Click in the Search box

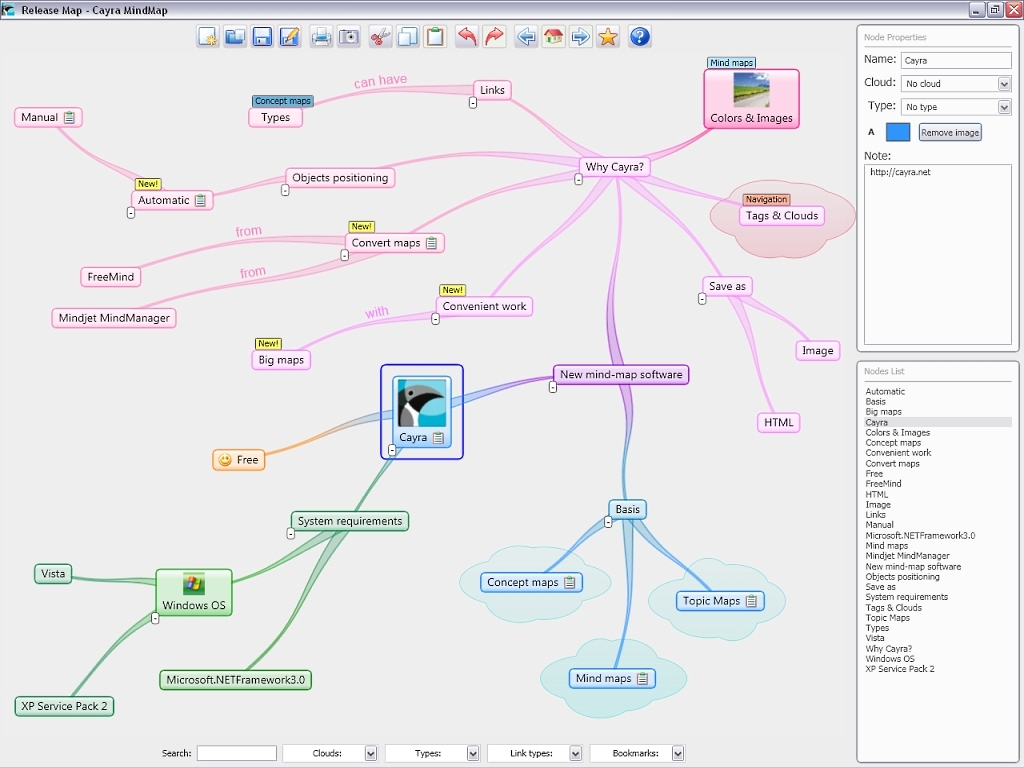point(236,753)
